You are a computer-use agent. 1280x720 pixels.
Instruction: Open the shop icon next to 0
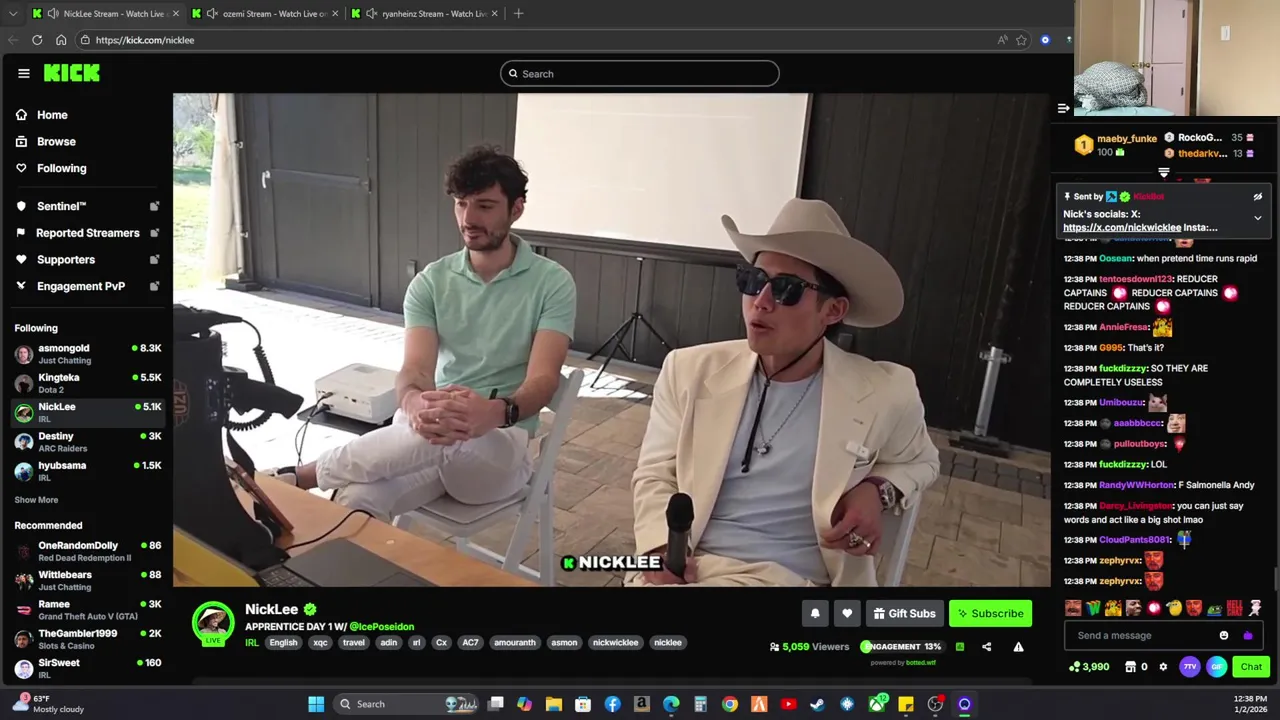pyautogui.click(x=1131, y=667)
